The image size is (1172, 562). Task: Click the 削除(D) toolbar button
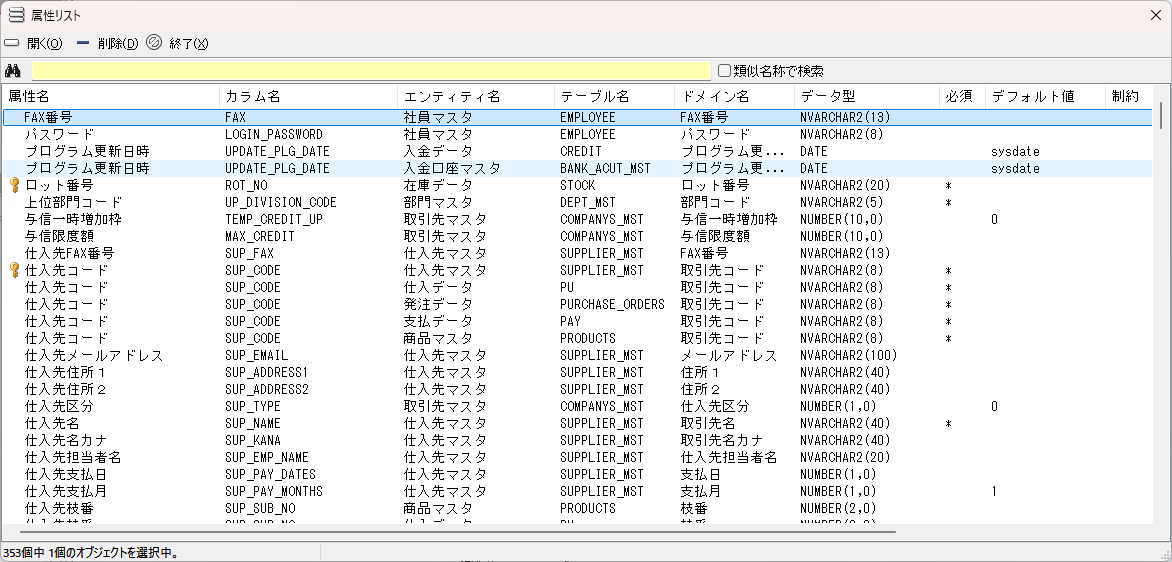point(108,43)
